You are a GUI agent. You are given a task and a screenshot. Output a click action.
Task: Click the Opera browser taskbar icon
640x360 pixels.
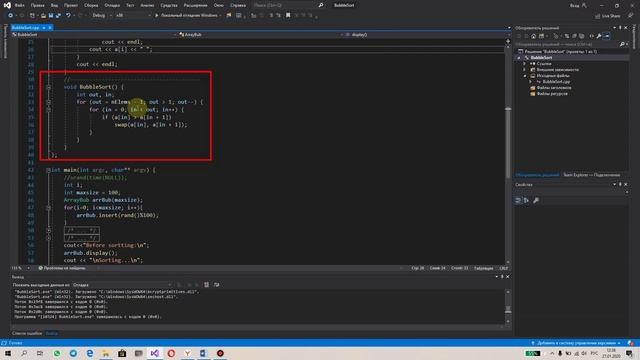click(171, 353)
